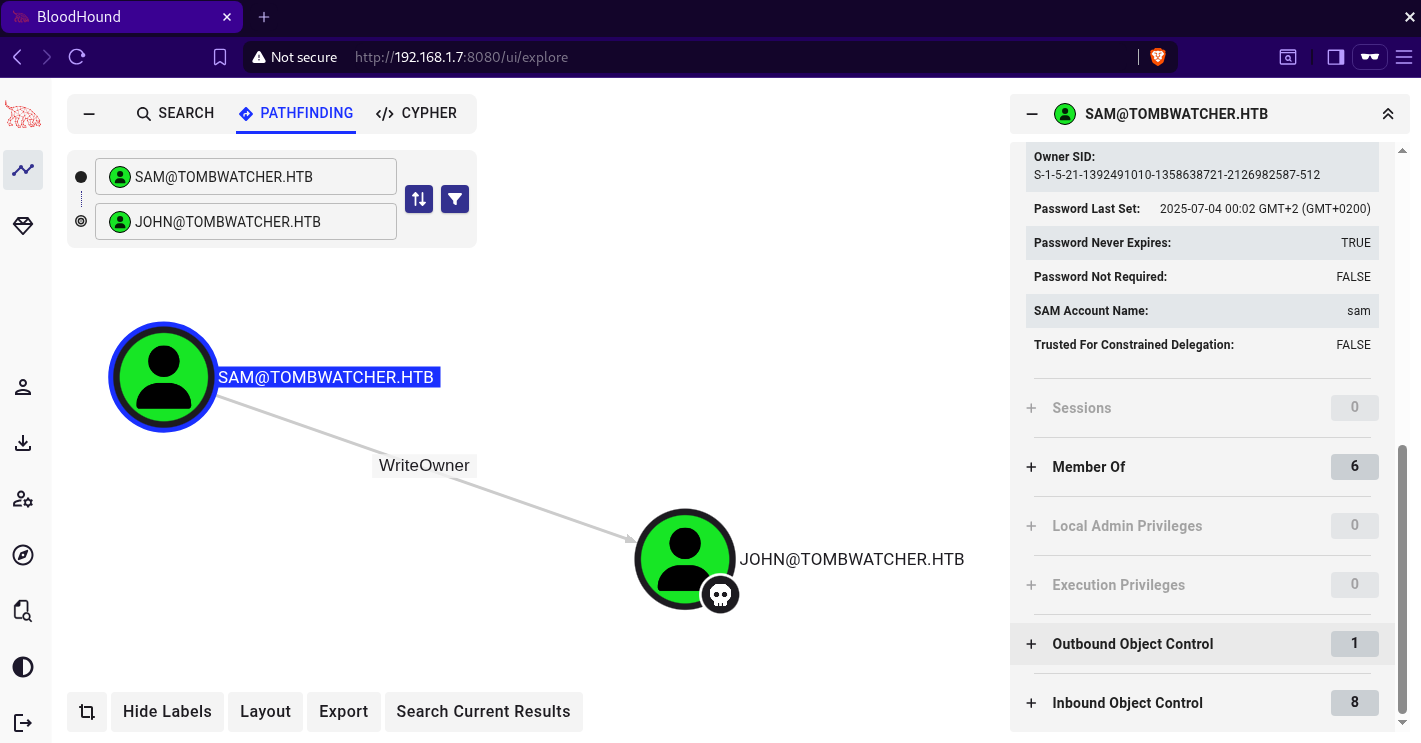This screenshot has width=1421, height=743.
Task: Hide Labels on the graph
Action: 167,712
